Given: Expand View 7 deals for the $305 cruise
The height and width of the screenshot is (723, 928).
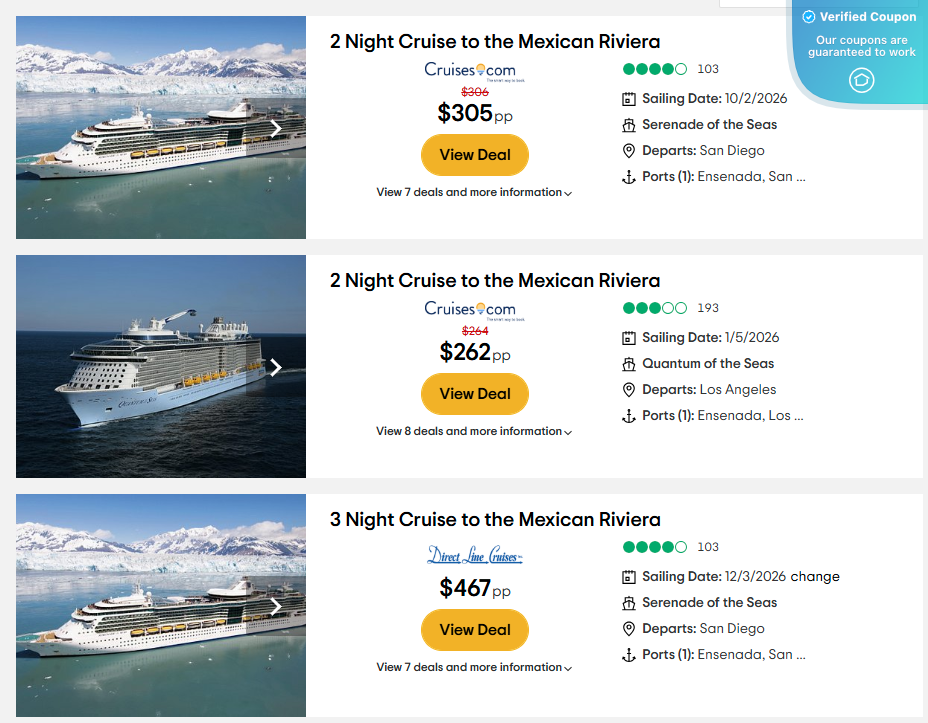Looking at the screenshot, I should tap(474, 192).
